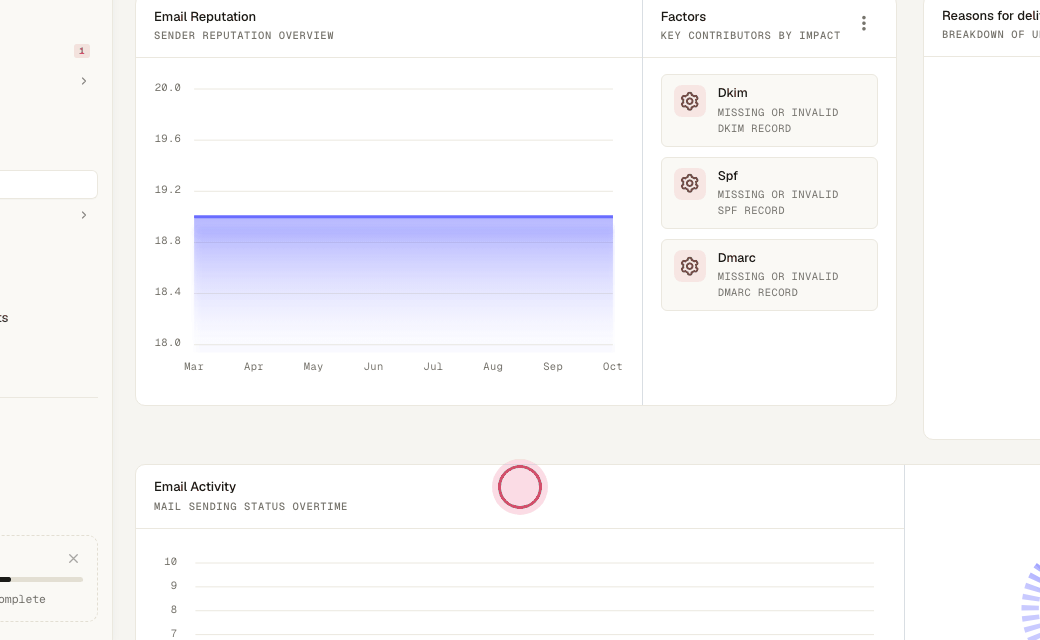This screenshot has height=640, width=1040.
Task: Click the 20.0 axis label
Action: pyautogui.click(x=168, y=88)
